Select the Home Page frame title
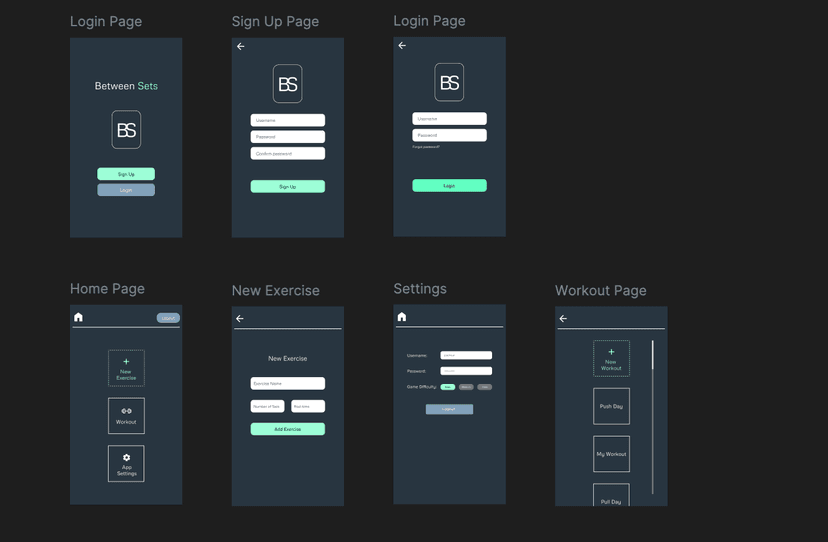Viewport: 828px width, 542px height. point(107,289)
